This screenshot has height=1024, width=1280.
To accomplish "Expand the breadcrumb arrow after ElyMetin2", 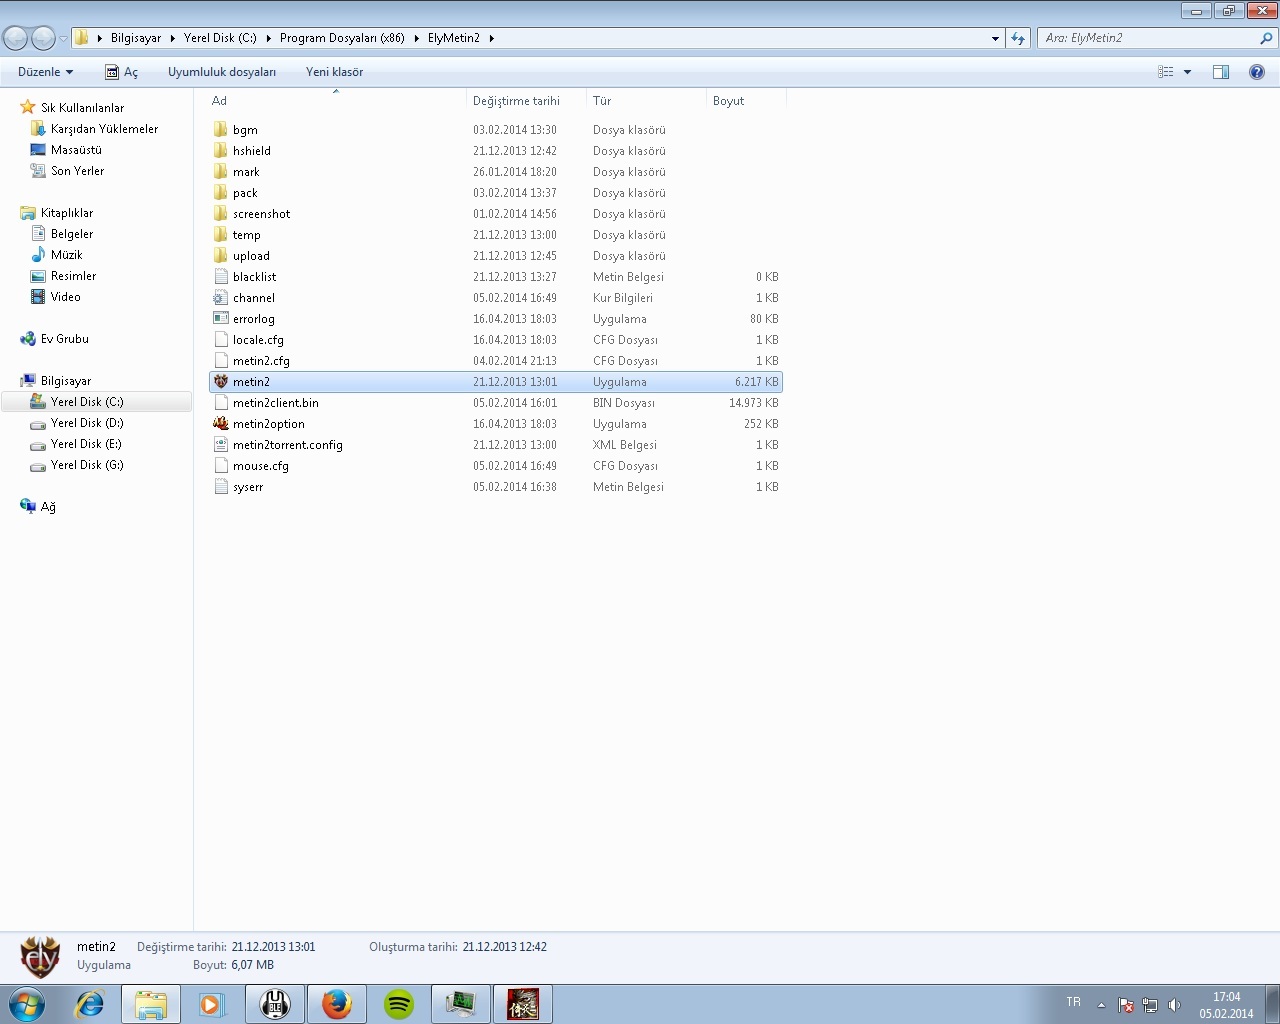I will (491, 38).
